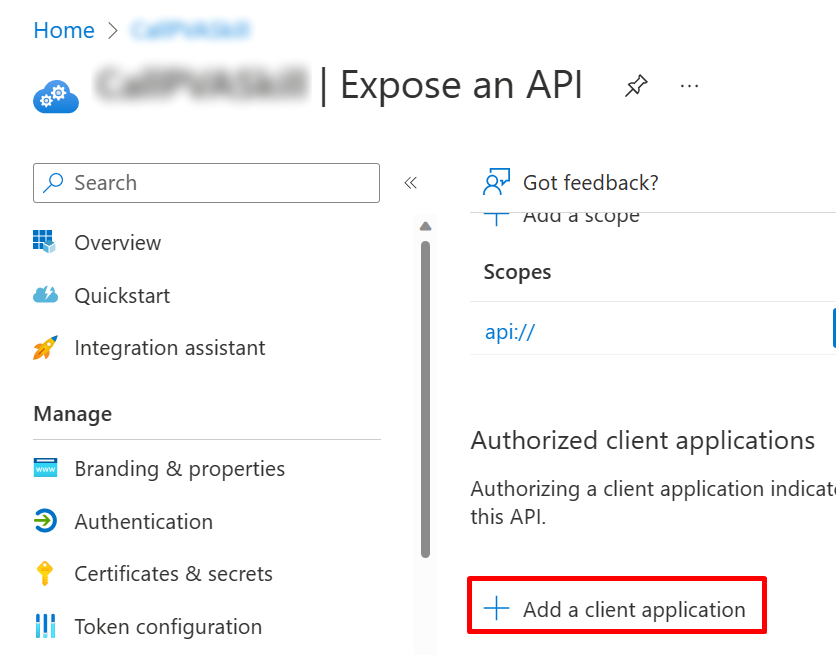836x655 pixels.
Task: Open the more options ellipsis menu
Action: [689, 86]
